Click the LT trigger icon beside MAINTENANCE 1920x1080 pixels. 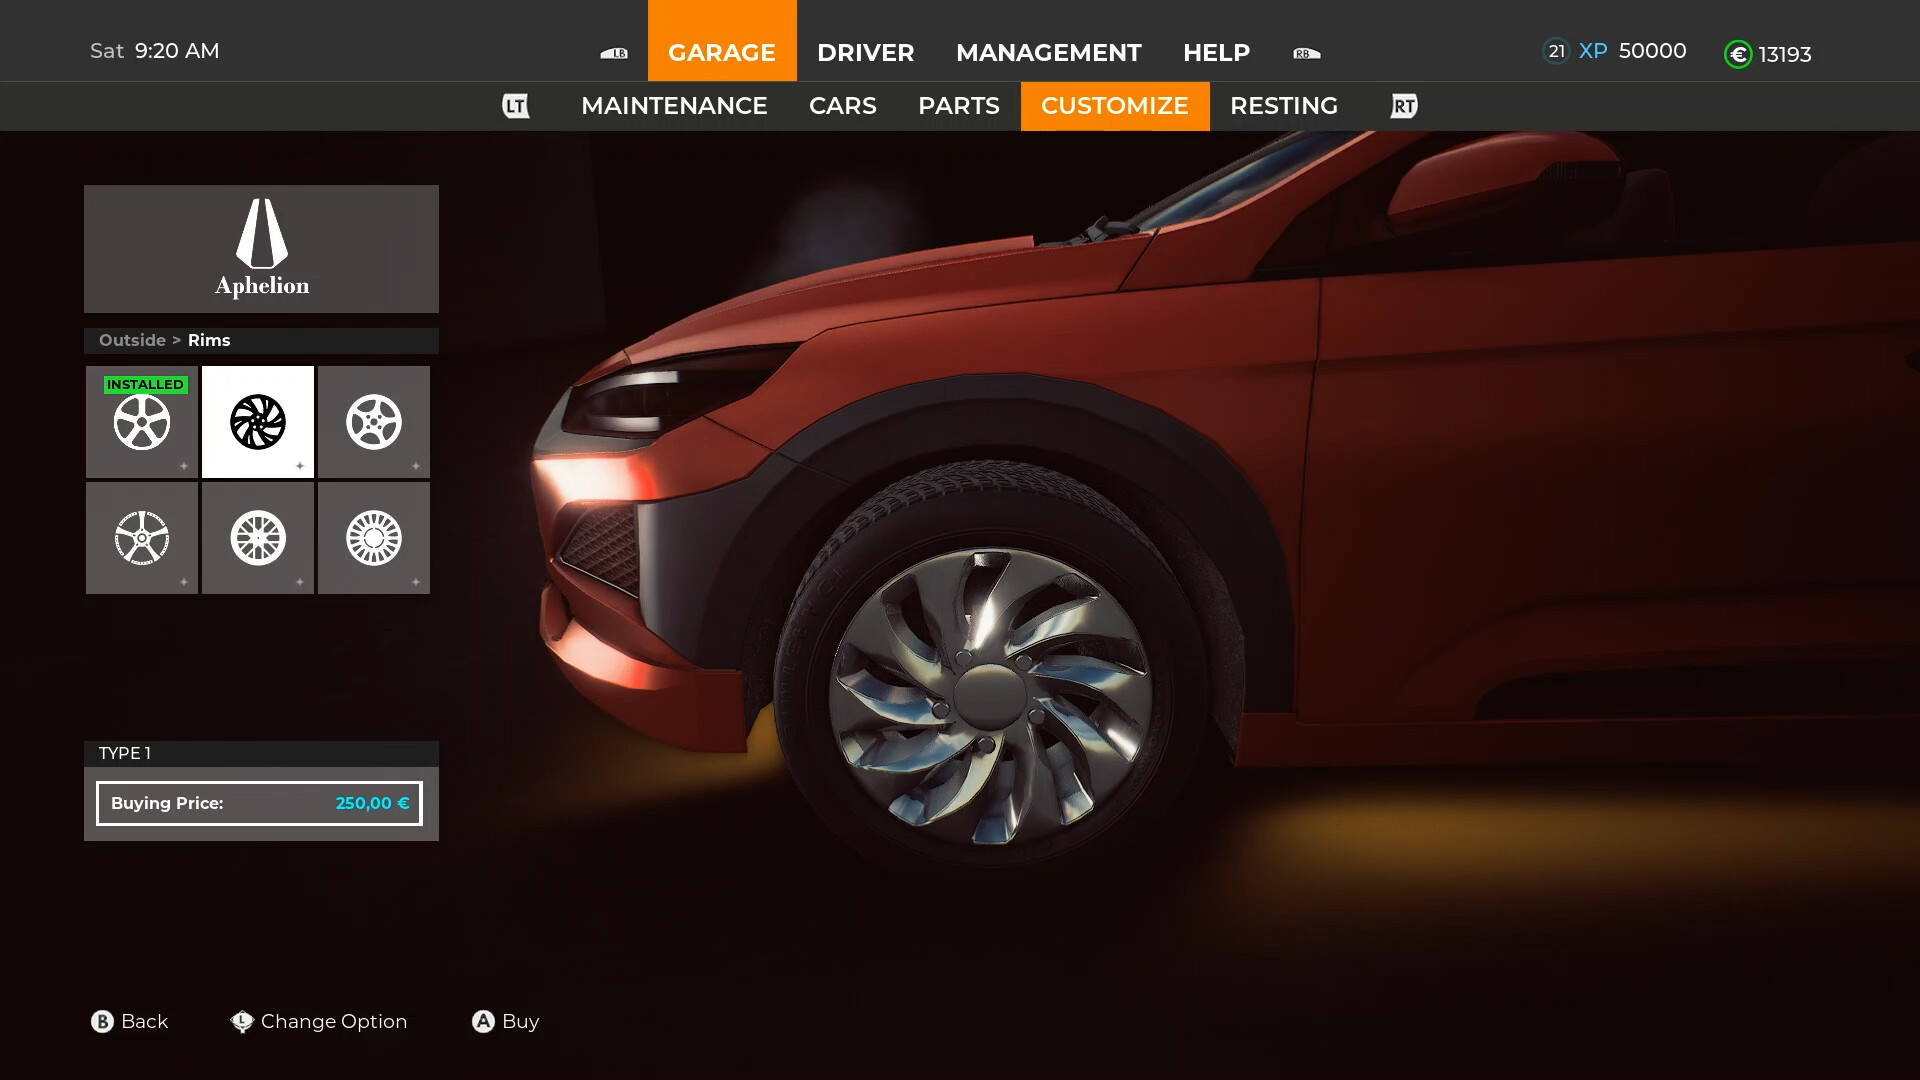tap(516, 106)
